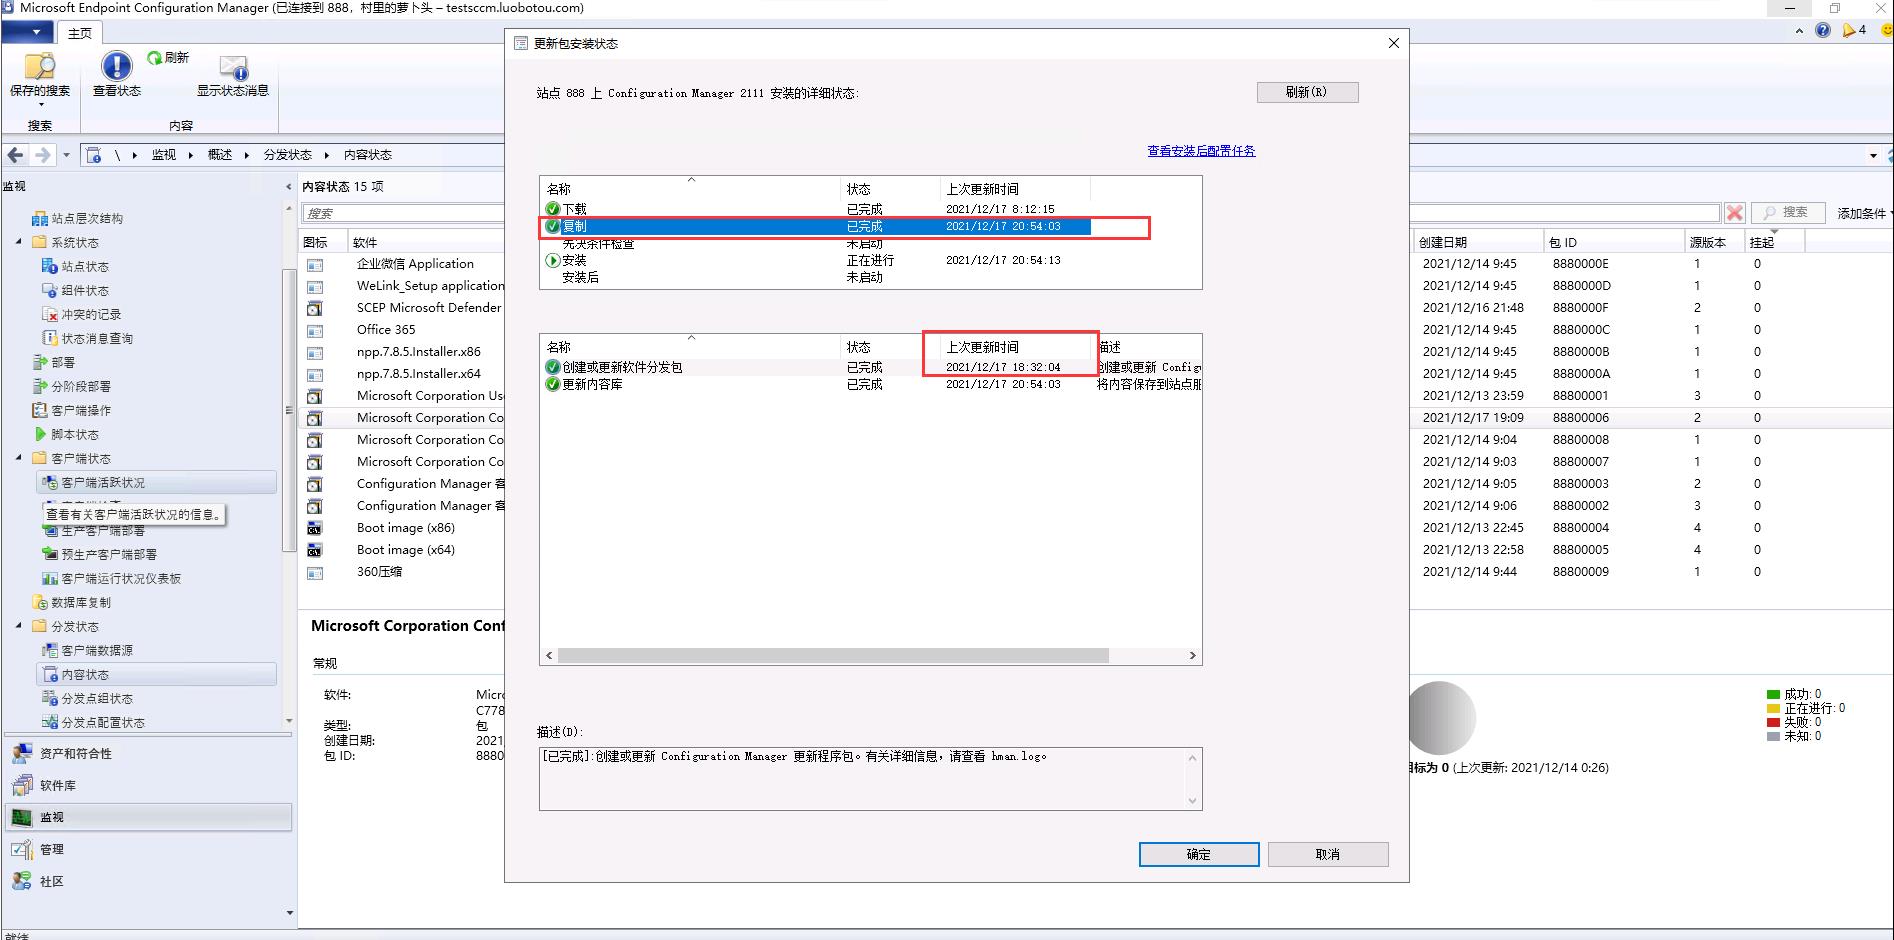Select the Post Installation (安装后) step row
Image resolution: width=1894 pixels, height=940 pixels.
817,277
